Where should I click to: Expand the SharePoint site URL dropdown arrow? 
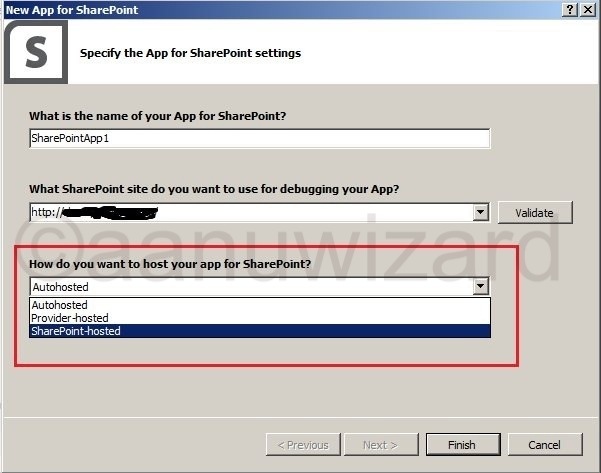point(481,212)
